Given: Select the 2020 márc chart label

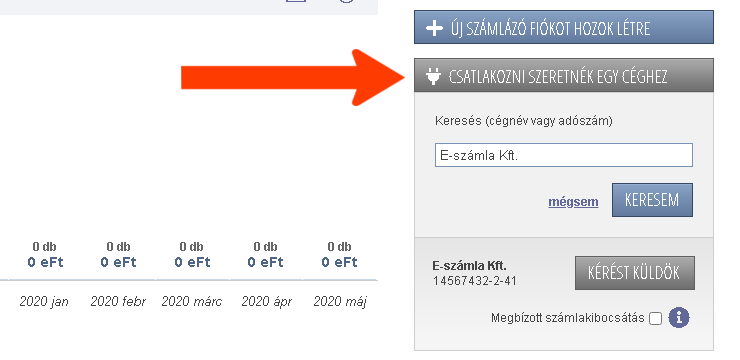Looking at the screenshot, I should click(191, 301).
